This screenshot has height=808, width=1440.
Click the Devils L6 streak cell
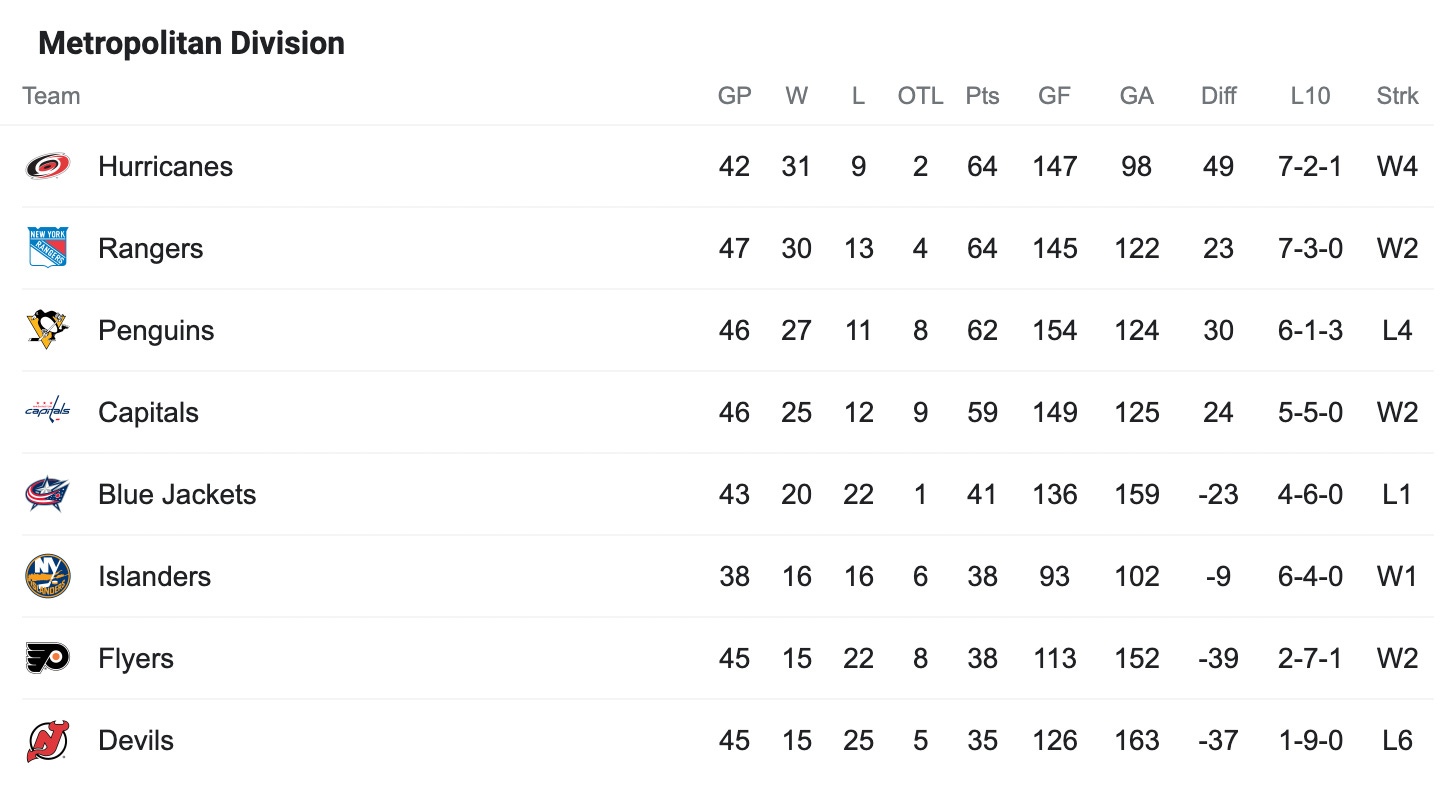coord(1397,741)
